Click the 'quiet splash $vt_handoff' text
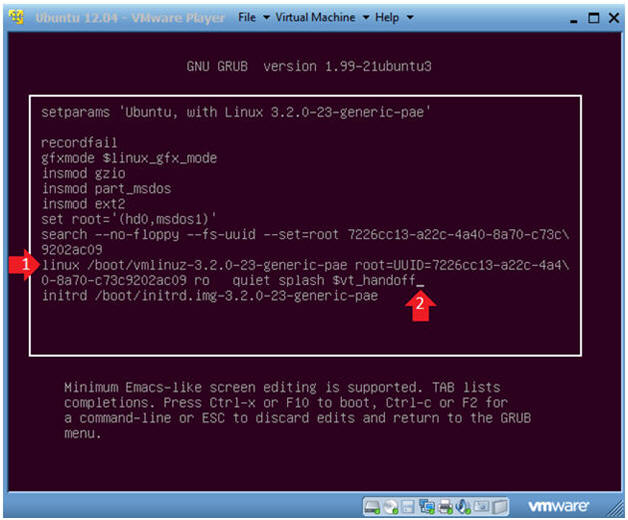 coord(323,280)
